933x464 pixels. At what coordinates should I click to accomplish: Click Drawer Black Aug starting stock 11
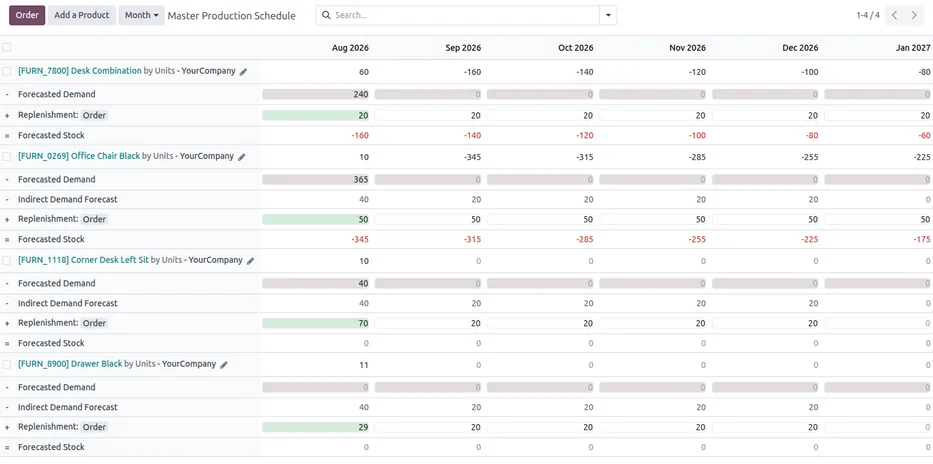(x=364, y=365)
